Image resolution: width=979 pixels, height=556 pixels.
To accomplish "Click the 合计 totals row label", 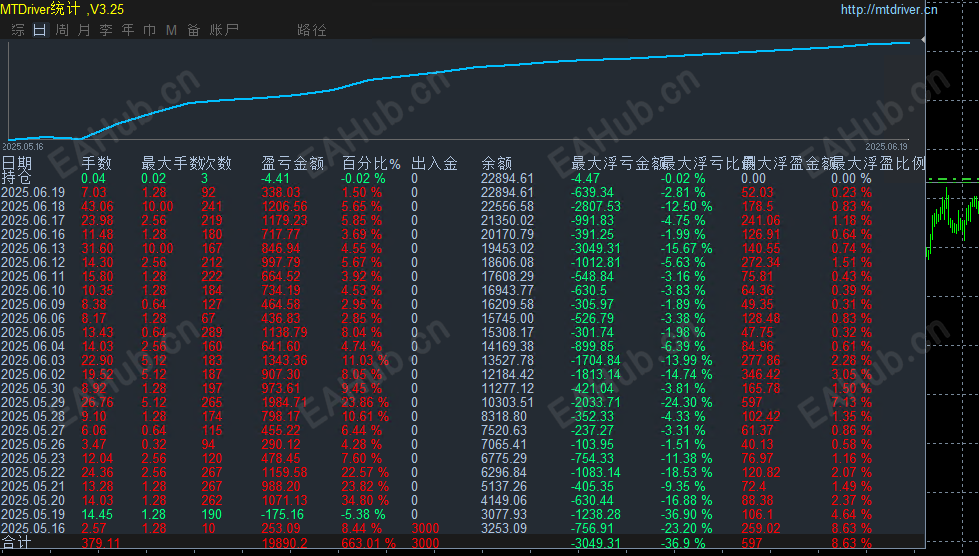I will [17, 542].
